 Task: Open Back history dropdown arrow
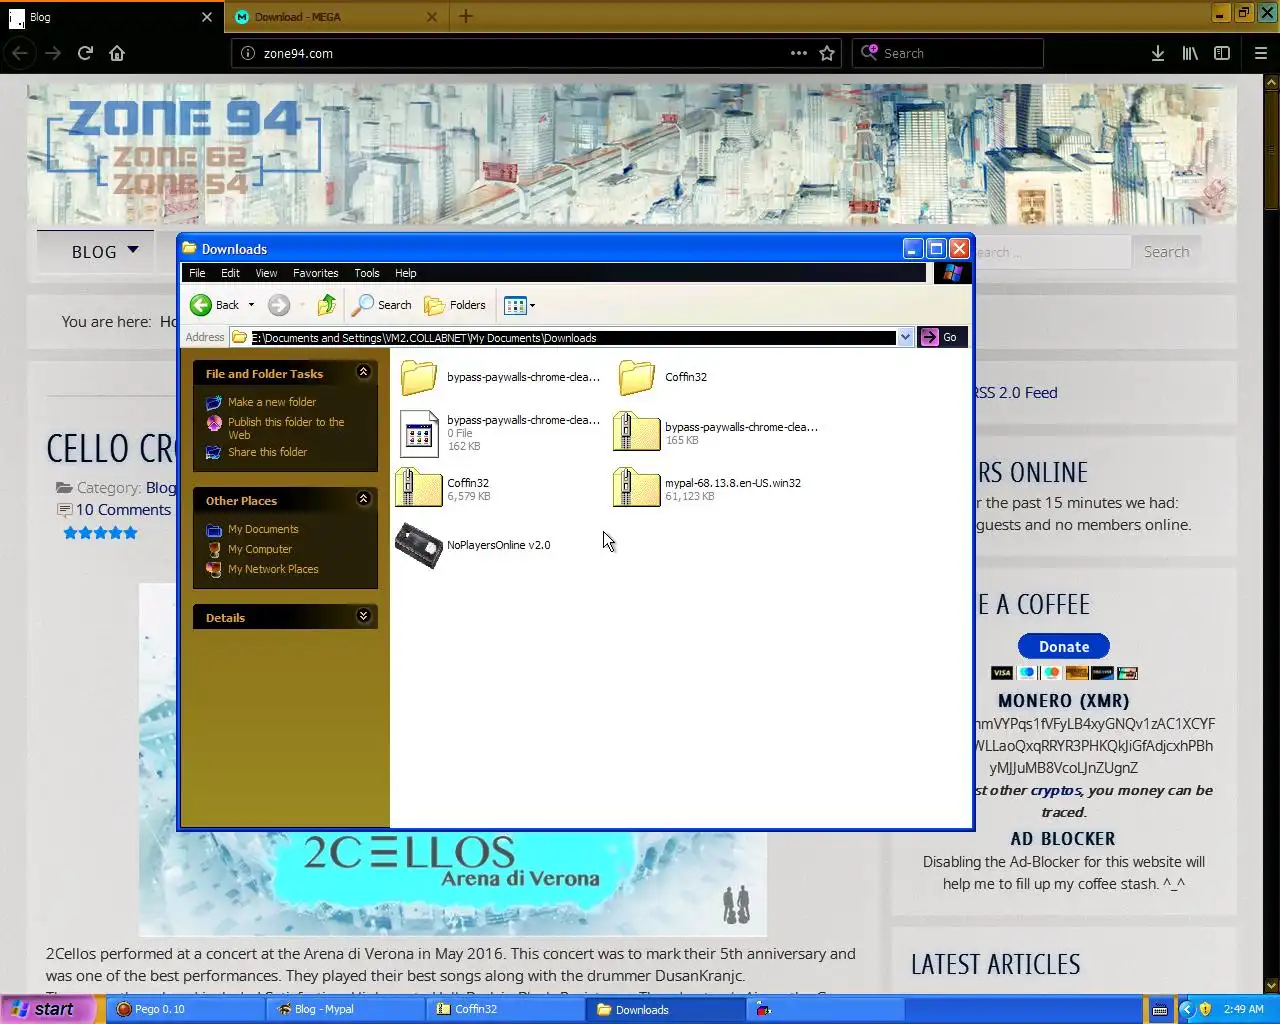pyautogui.click(x=251, y=305)
